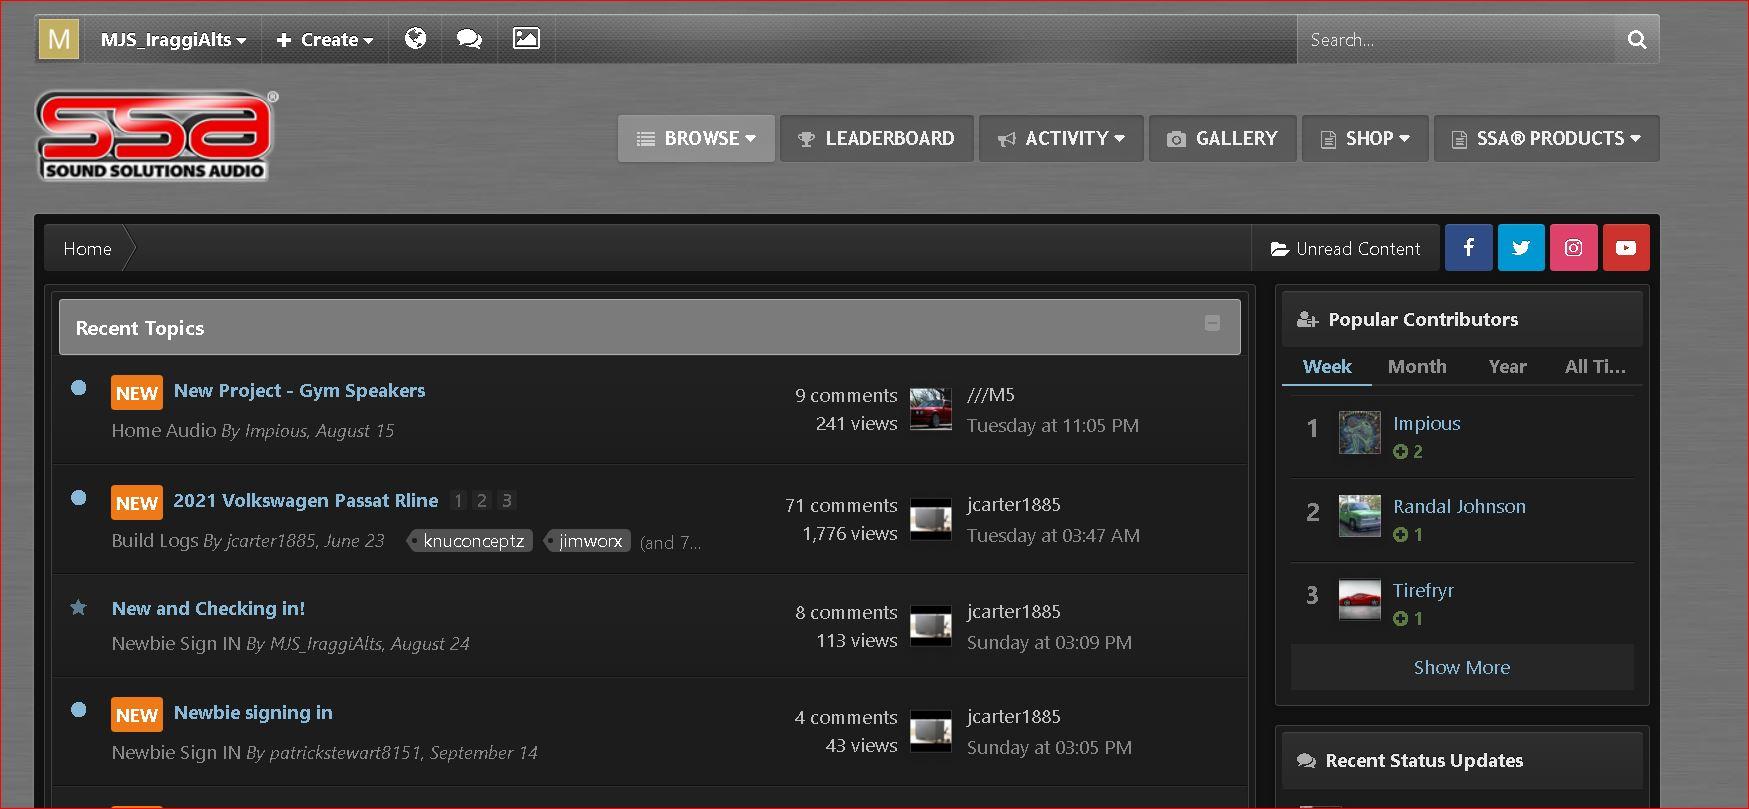The height and width of the screenshot is (809, 1749).
Task: Click unread dot for Gym Speakers topic
Action: click(x=79, y=388)
